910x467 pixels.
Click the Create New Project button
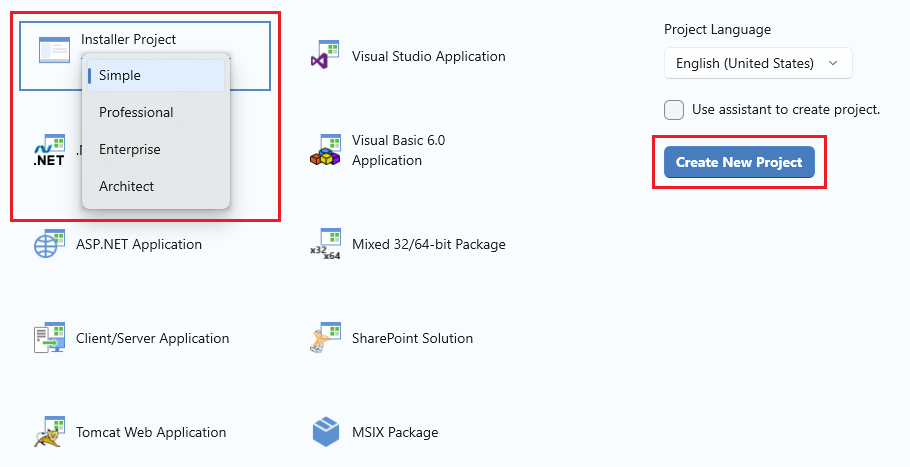pyautogui.click(x=739, y=162)
